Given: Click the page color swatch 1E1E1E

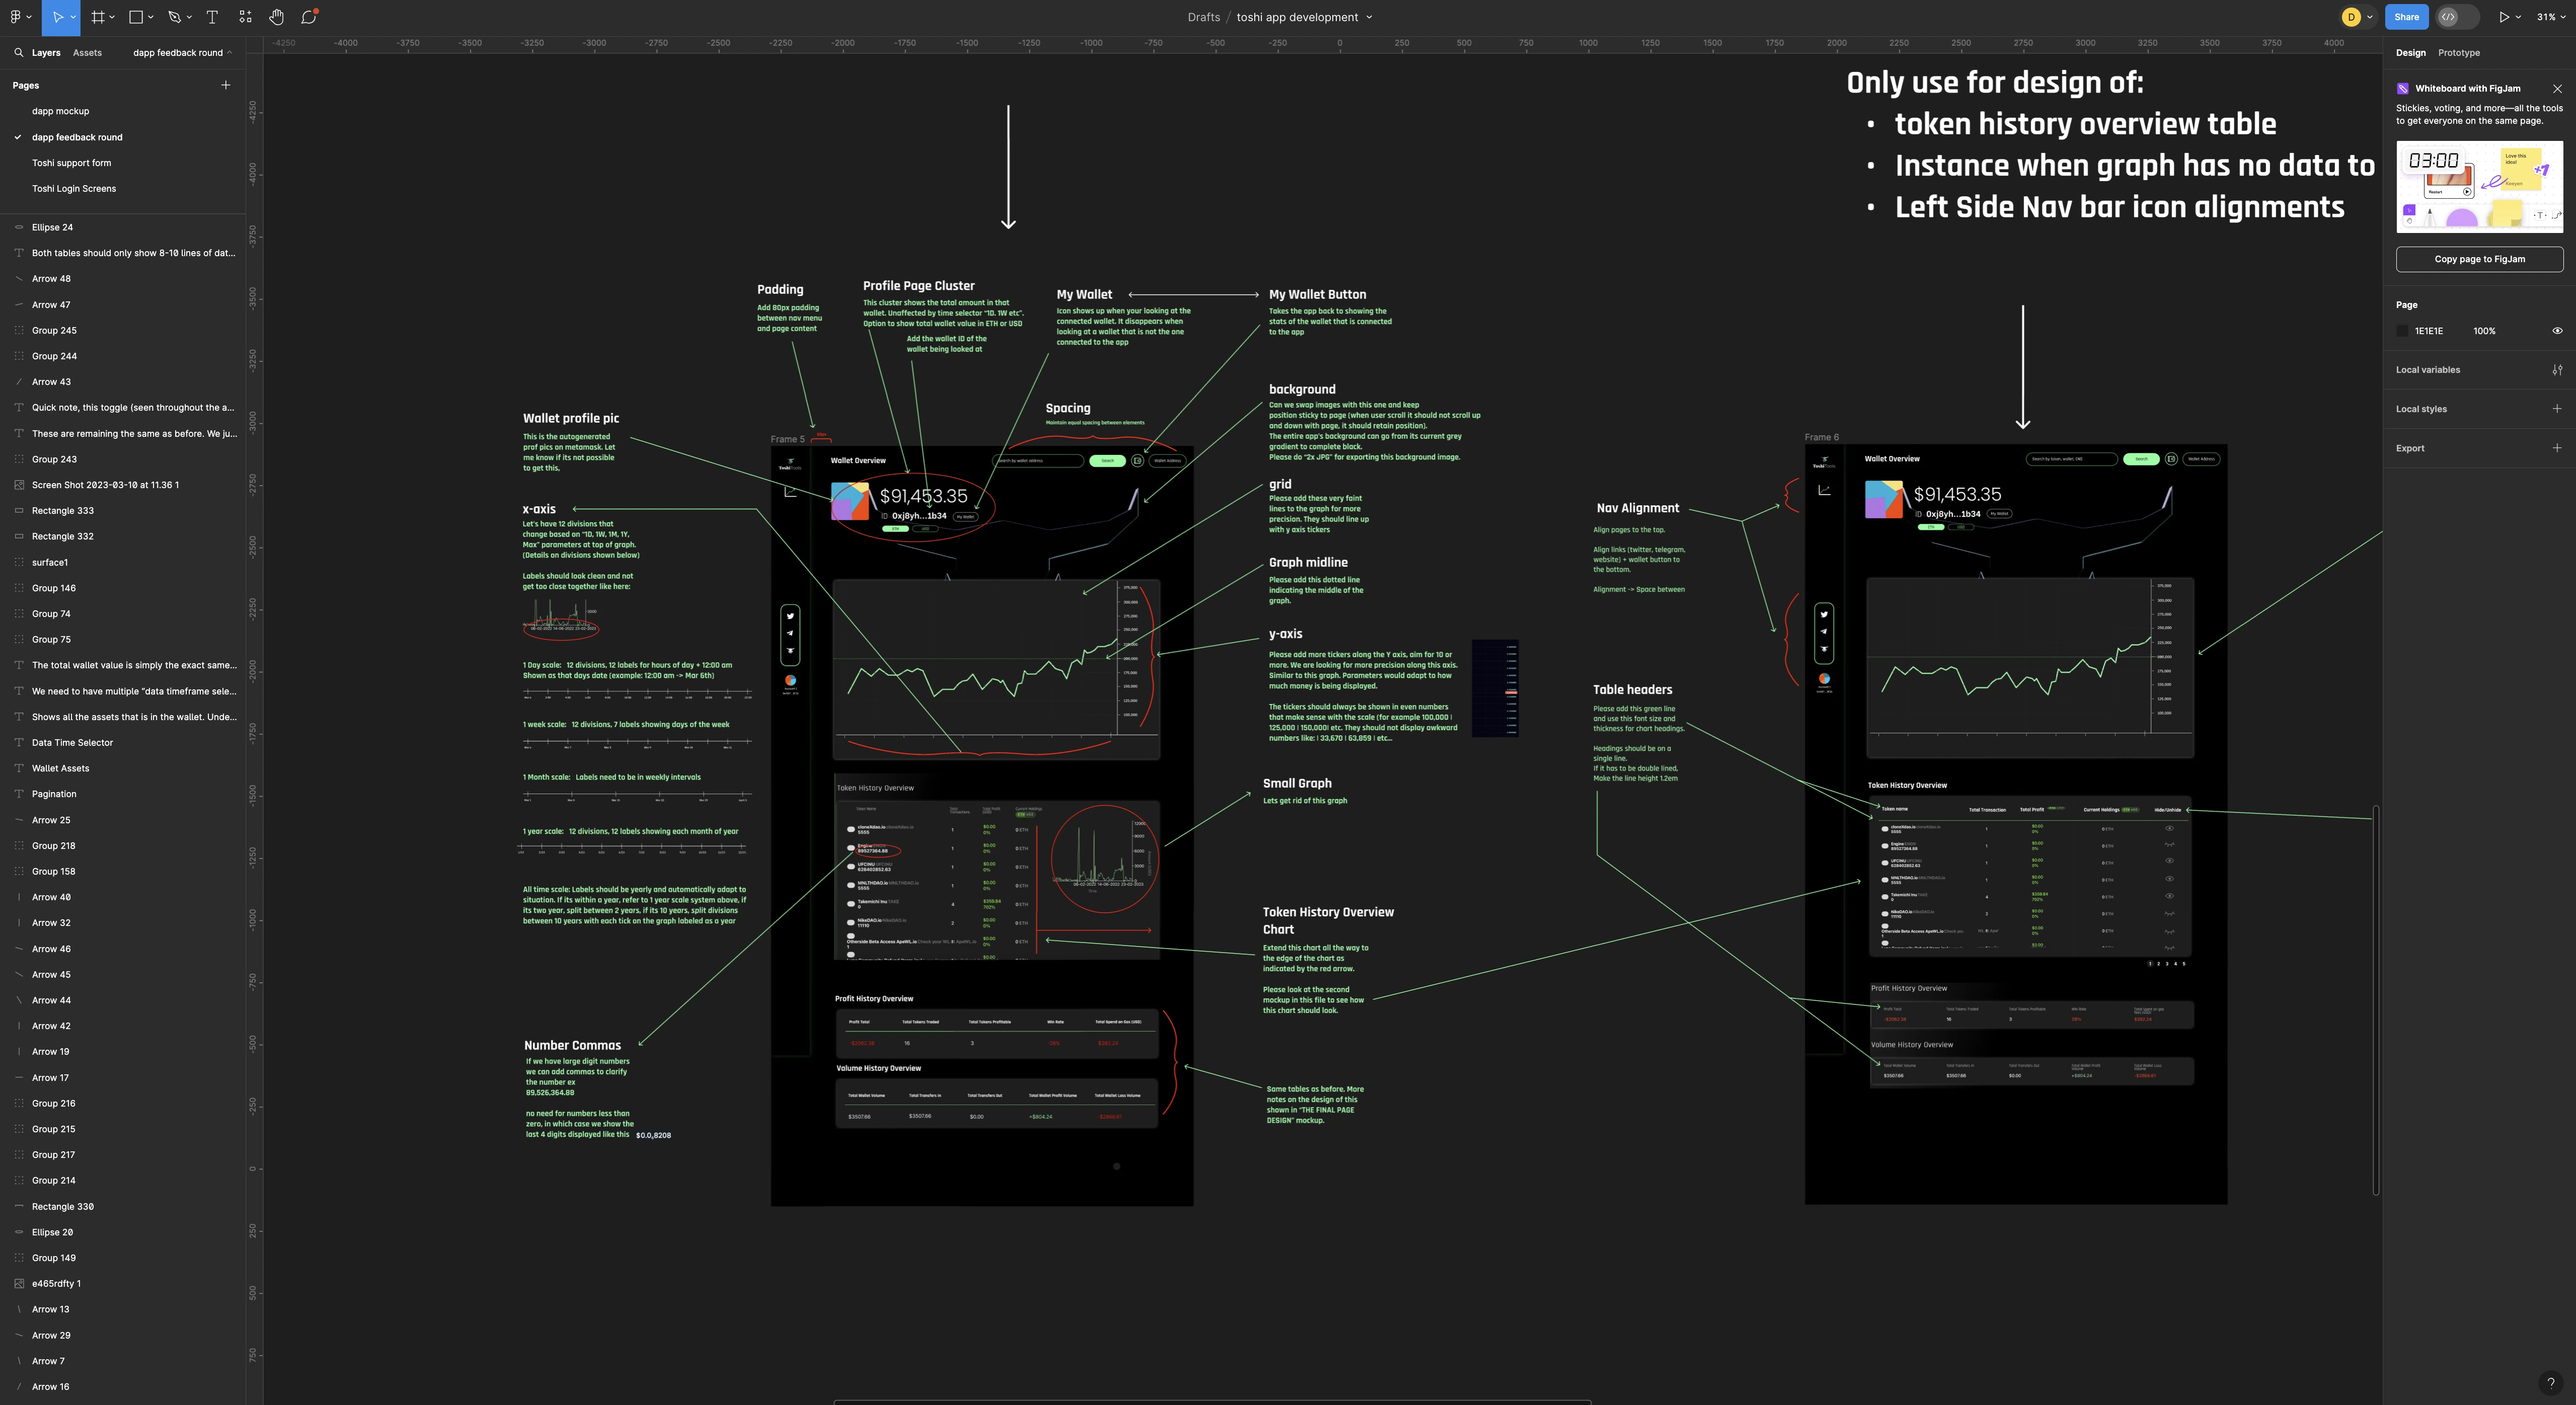Looking at the screenshot, I should click(2403, 331).
